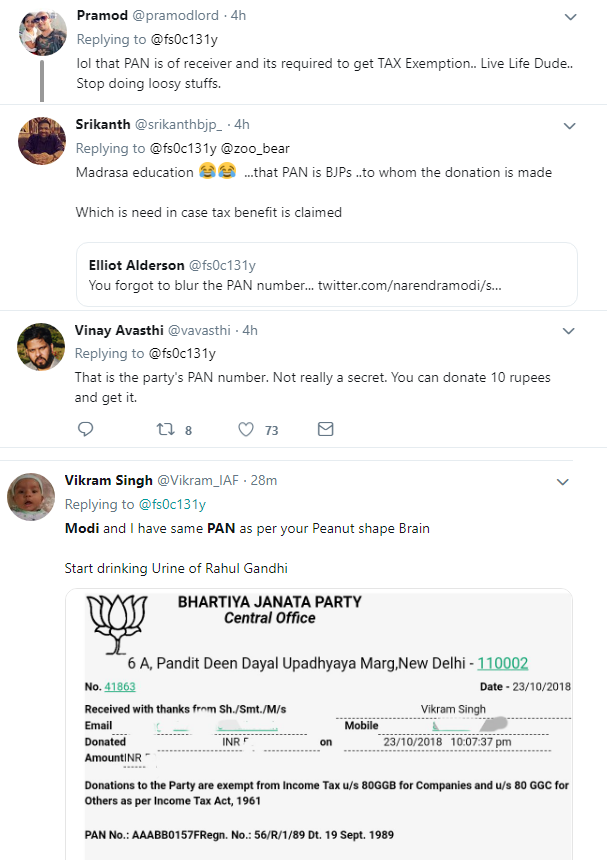Send Vinay Avasthi's tweet via direct message
The height and width of the screenshot is (864, 607).
[x=325, y=429]
